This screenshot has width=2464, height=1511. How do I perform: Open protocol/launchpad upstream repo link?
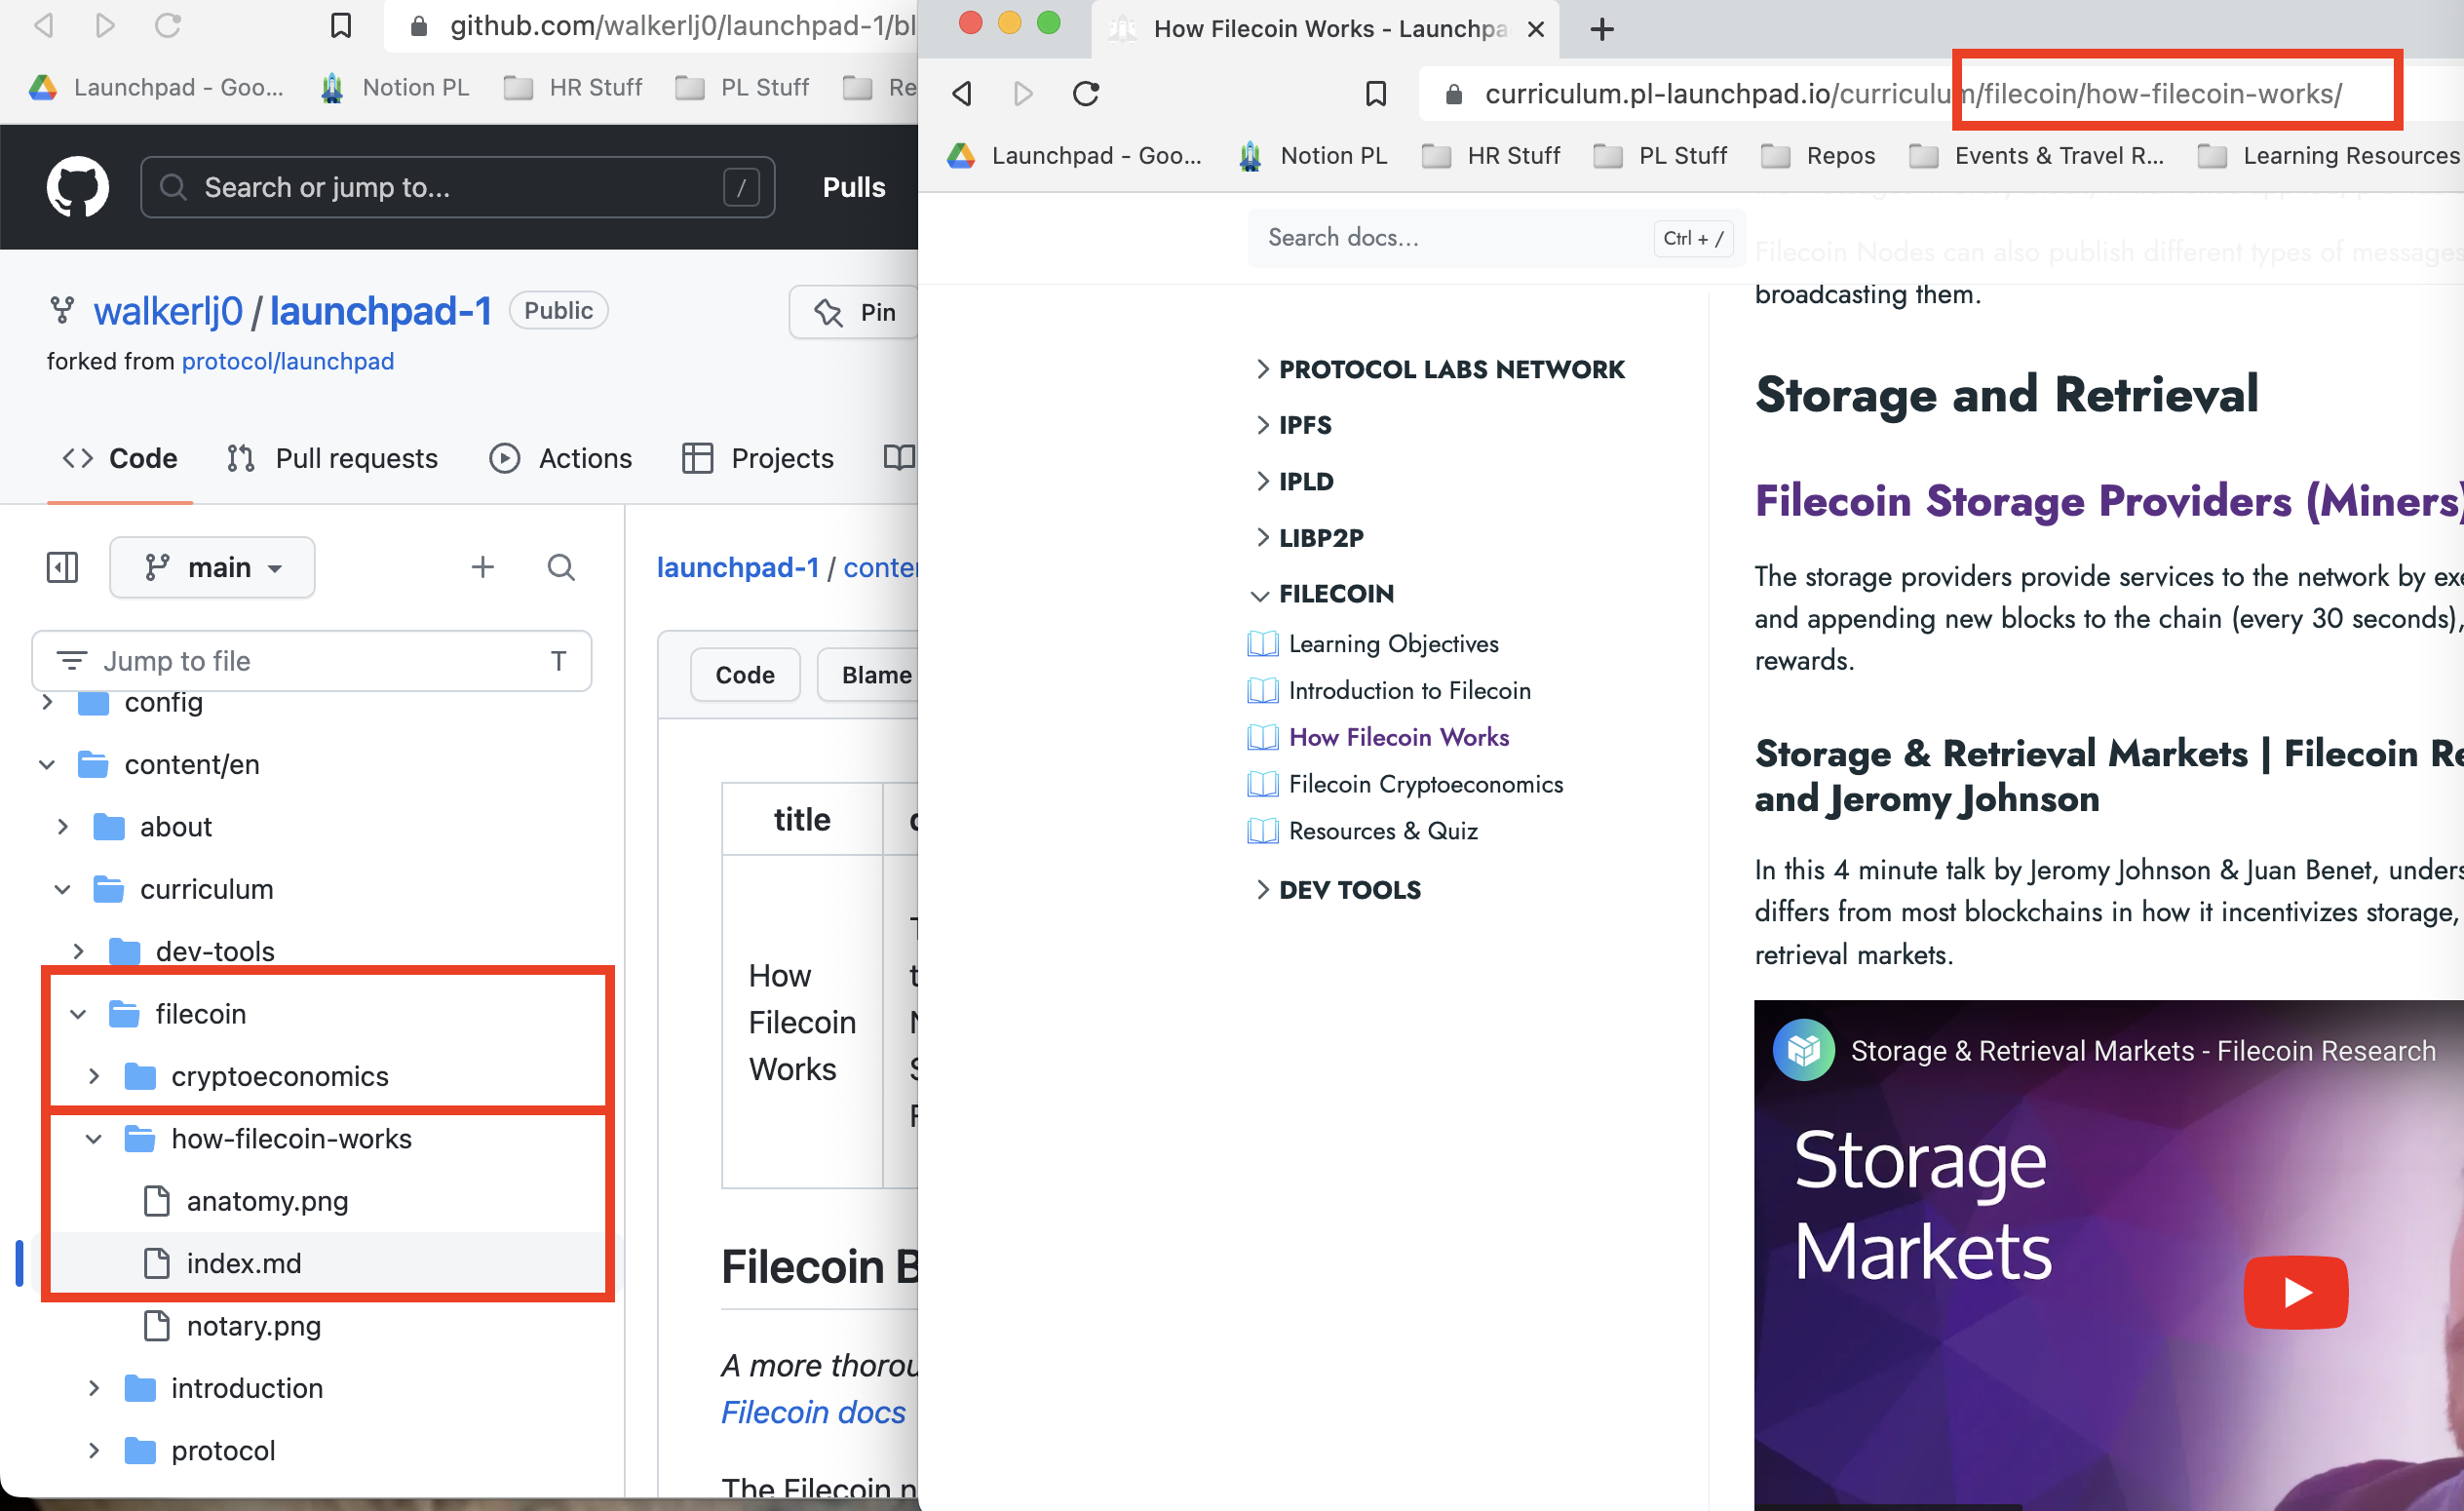(288, 361)
